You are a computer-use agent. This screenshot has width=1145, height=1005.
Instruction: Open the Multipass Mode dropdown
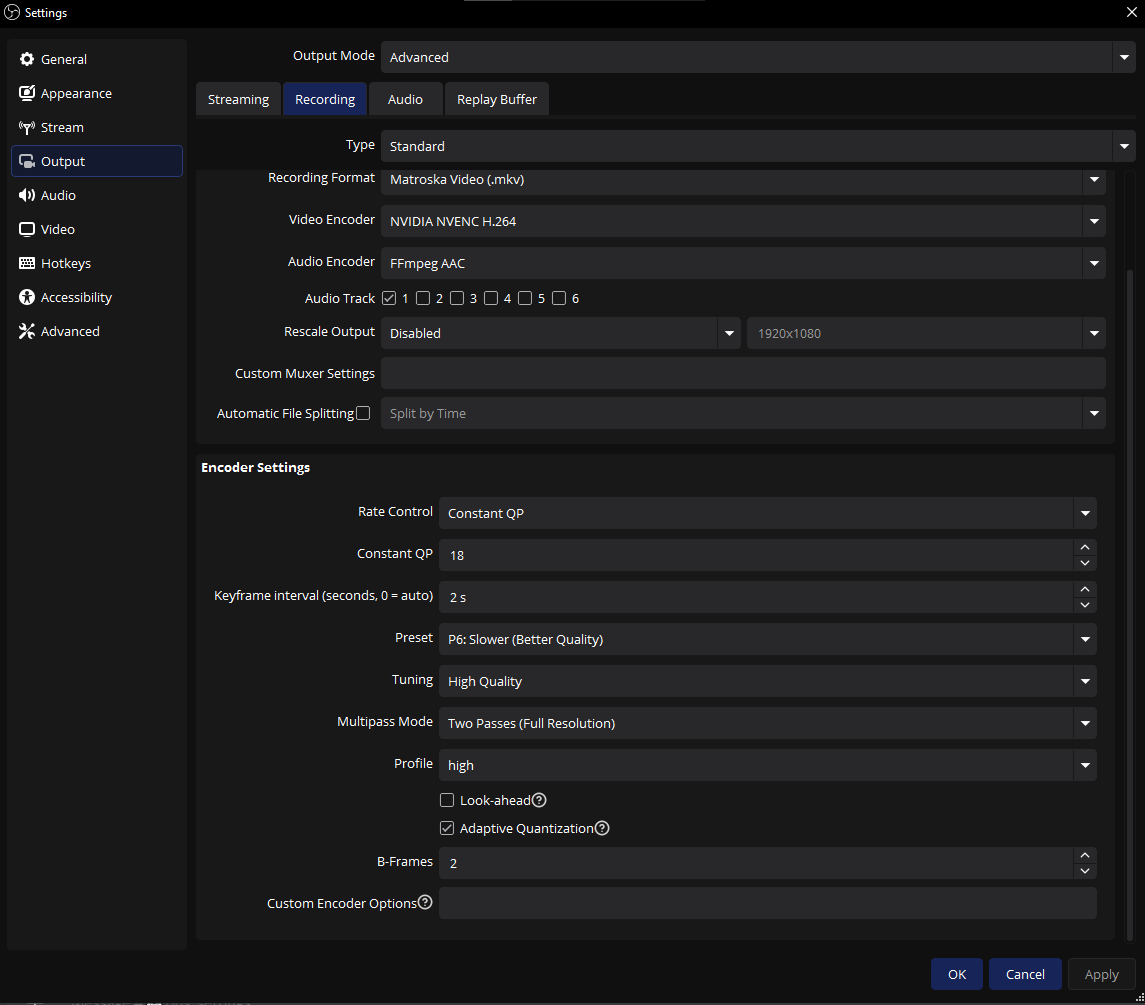767,723
